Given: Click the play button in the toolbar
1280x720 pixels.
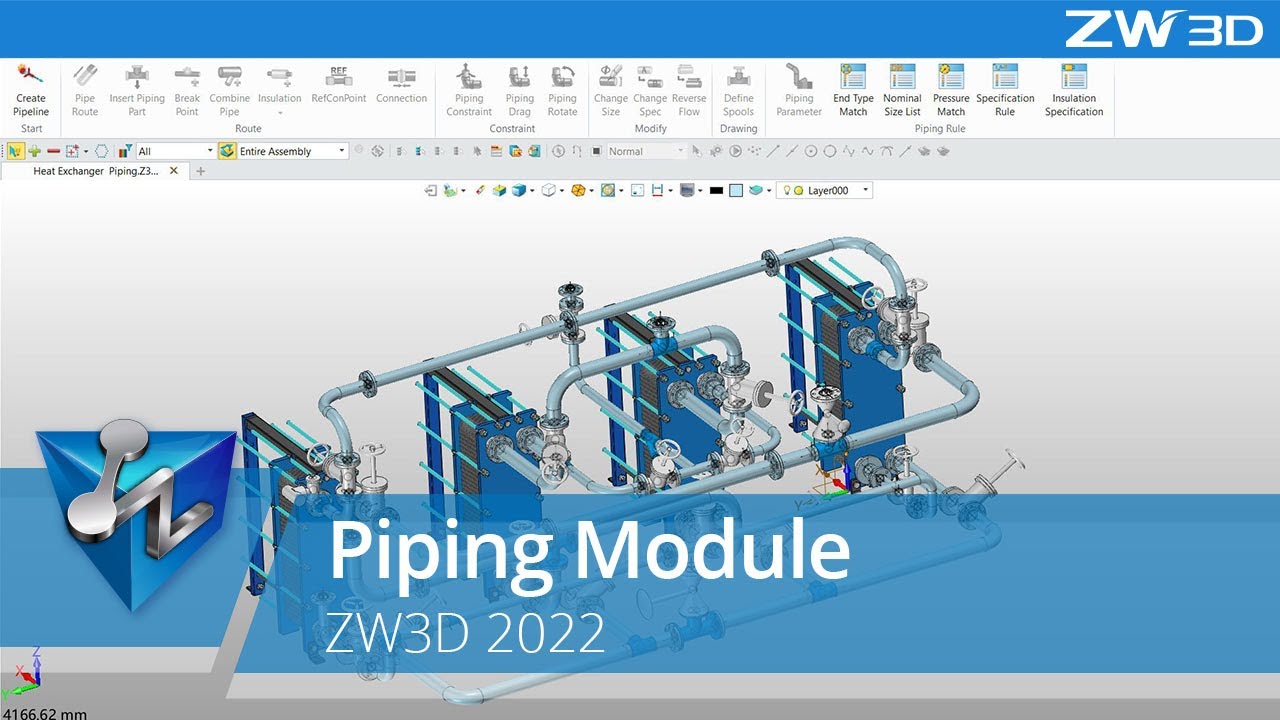Looking at the screenshot, I should pyautogui.click(x=735, y=151).
